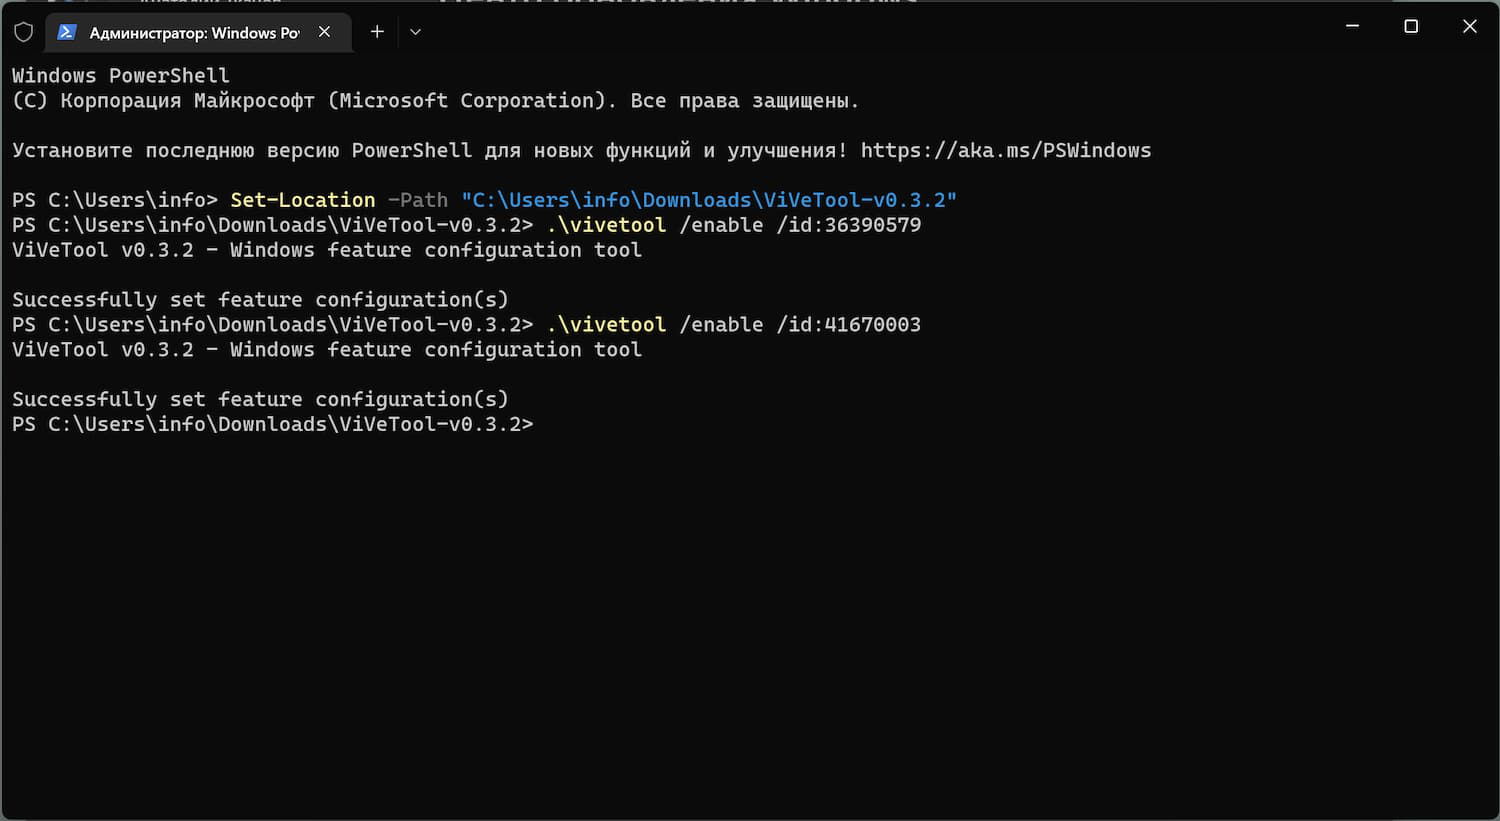1500x821 pixels.
Task: Maximize the terminal window
Action: pyautogui.click(x=1411, y=27)
